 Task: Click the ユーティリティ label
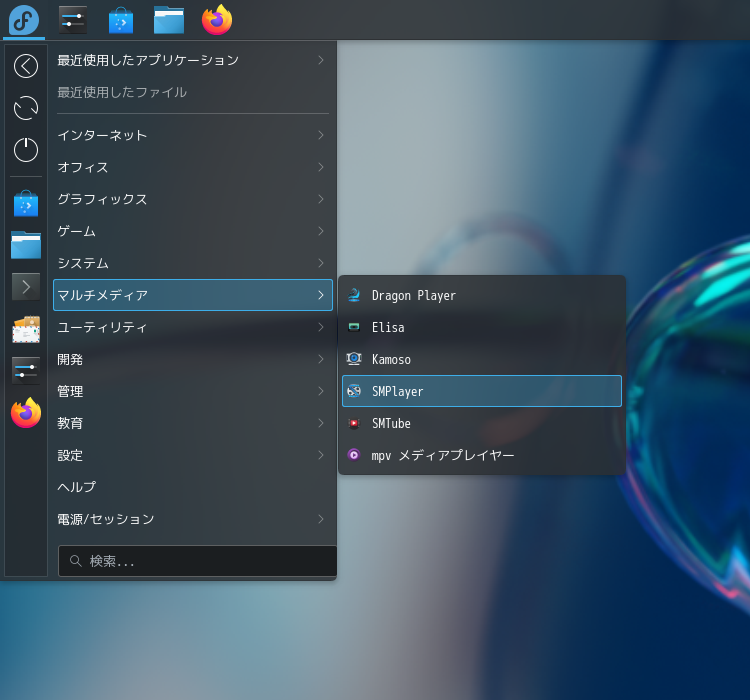point(102,327)
